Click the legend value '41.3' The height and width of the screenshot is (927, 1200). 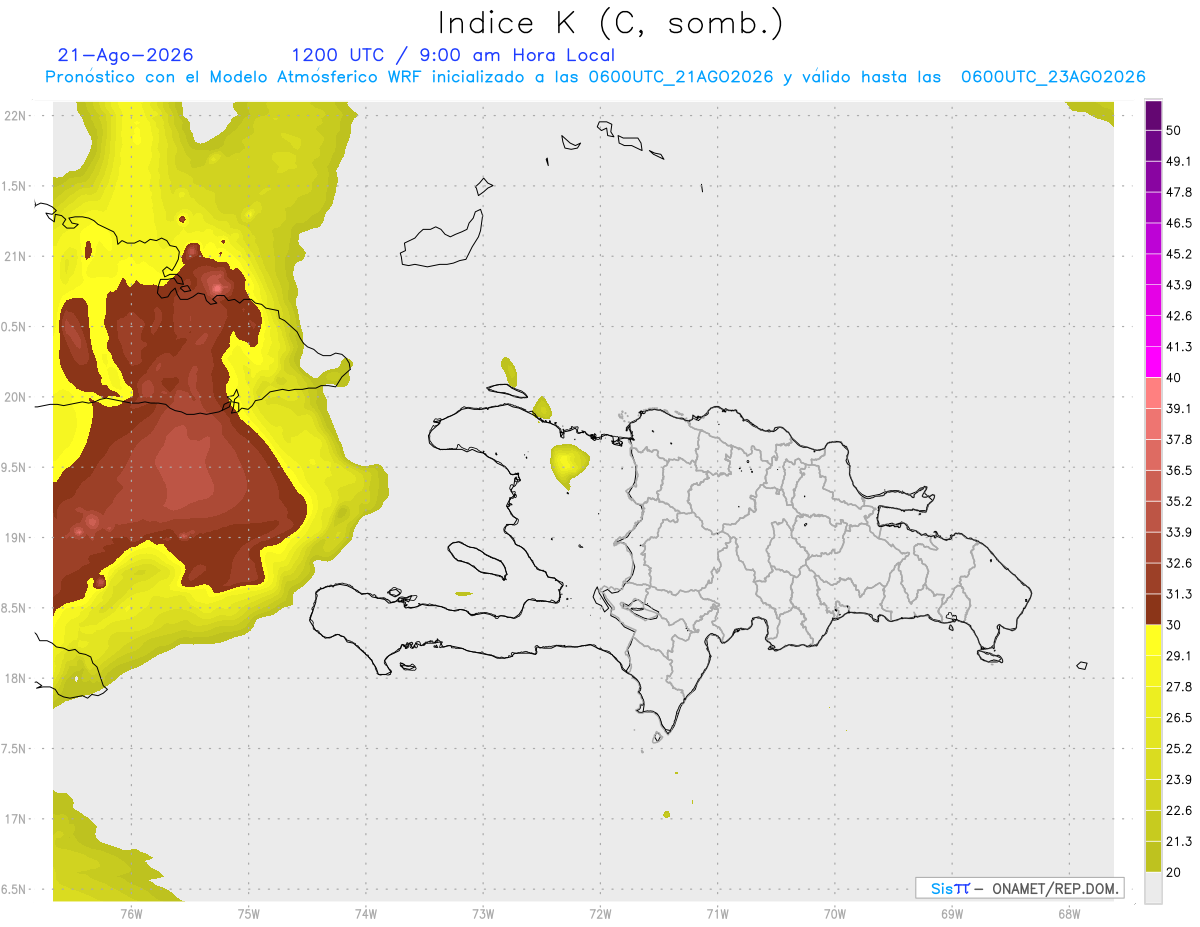pos(1179,347)
